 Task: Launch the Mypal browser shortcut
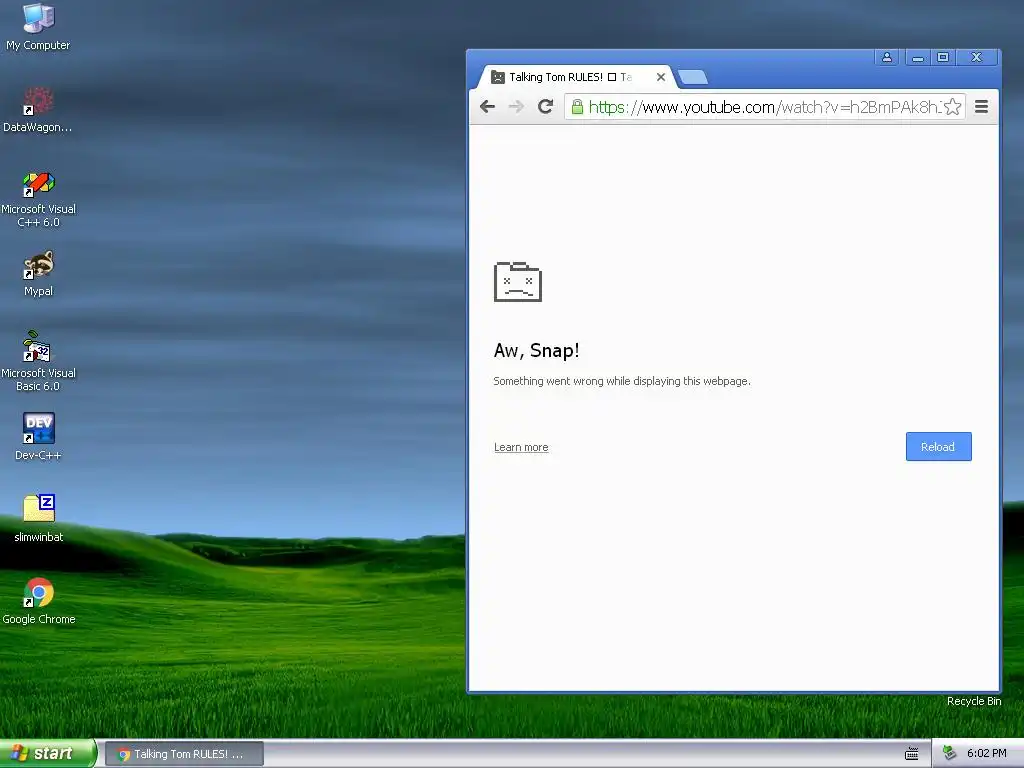(x=38, y=273)
